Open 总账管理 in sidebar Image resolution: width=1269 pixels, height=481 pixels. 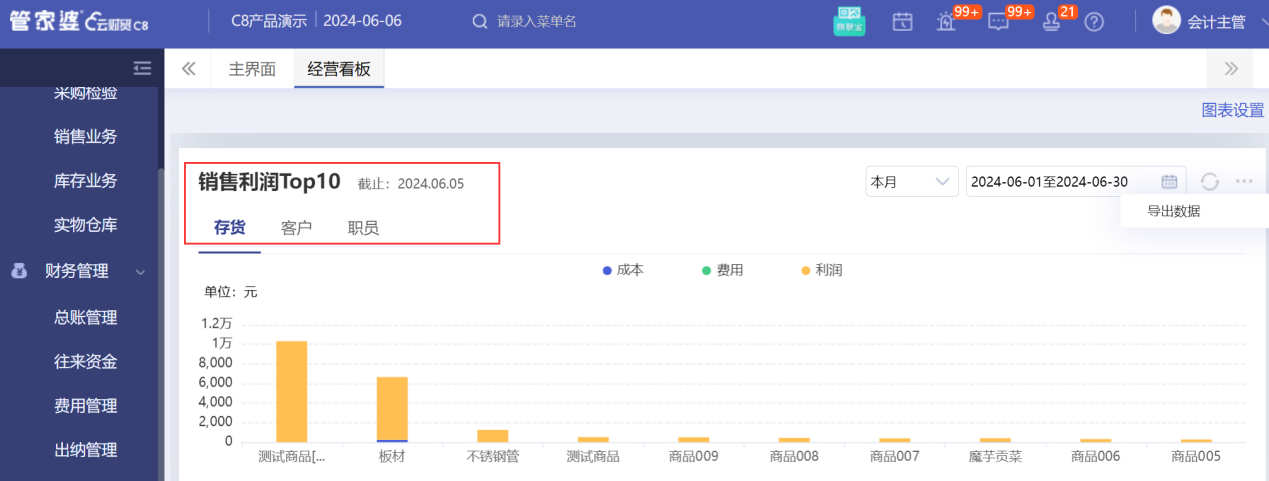pyautogui.click(x=85, y=318)
